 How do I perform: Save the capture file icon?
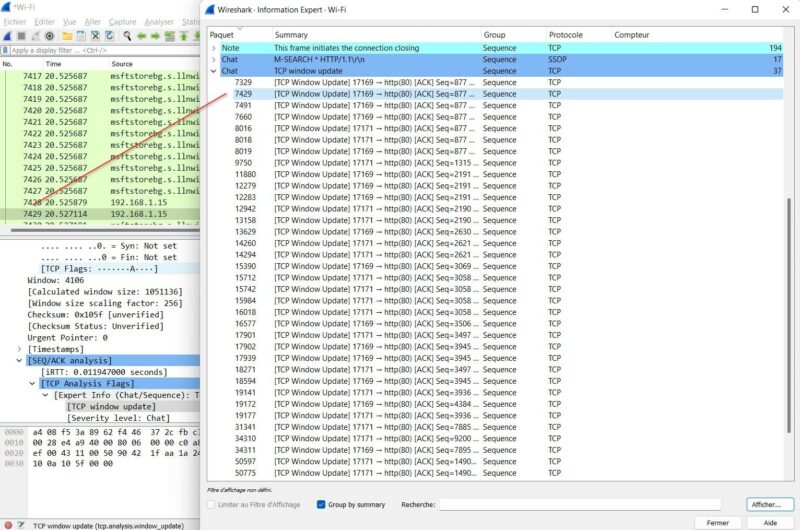81,36
